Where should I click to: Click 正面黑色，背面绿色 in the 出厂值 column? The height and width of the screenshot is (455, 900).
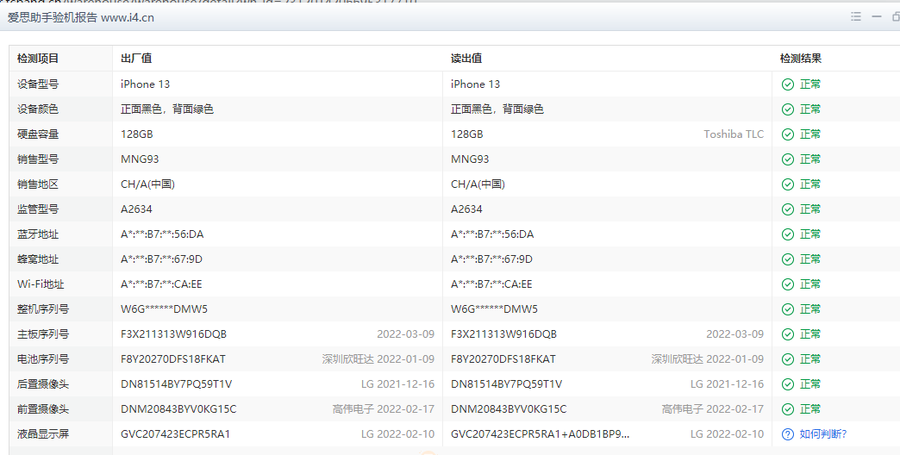[x=167, y=109]
